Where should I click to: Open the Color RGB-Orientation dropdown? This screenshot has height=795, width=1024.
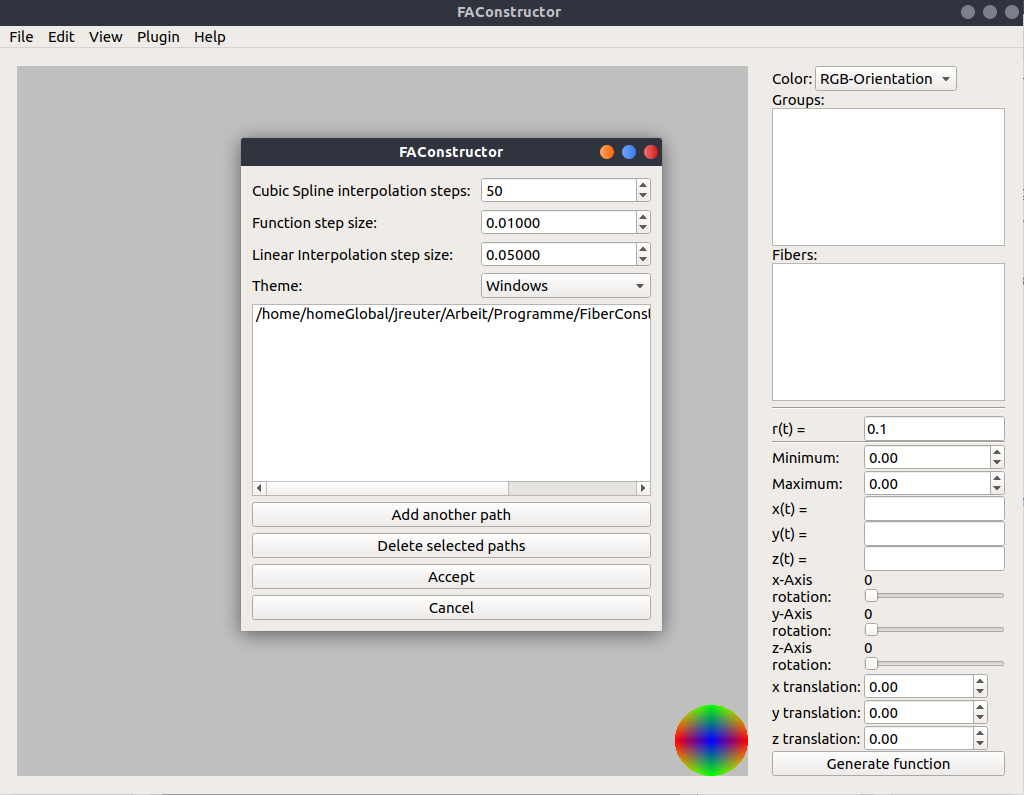pyautogui.click(x=885, y=79)
